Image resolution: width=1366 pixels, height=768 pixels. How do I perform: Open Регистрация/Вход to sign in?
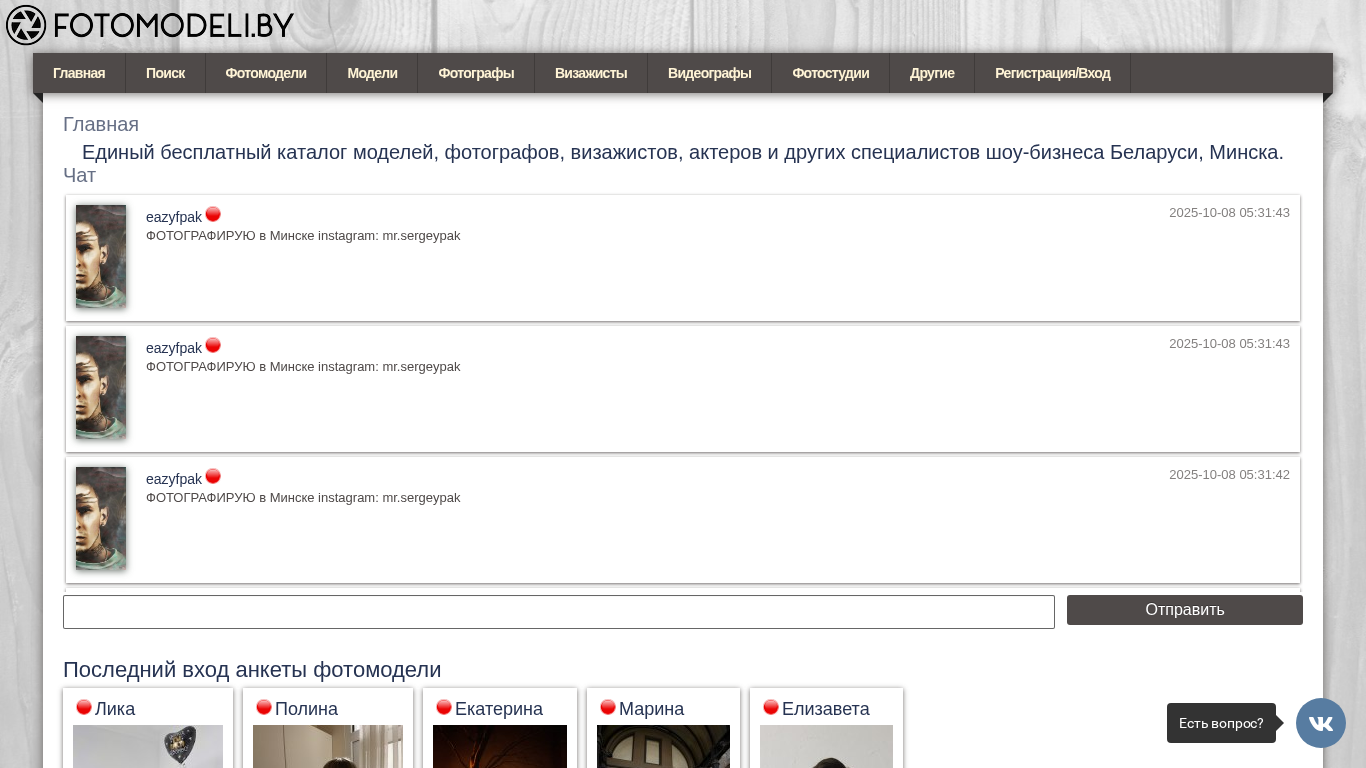tap(1053, 73)
